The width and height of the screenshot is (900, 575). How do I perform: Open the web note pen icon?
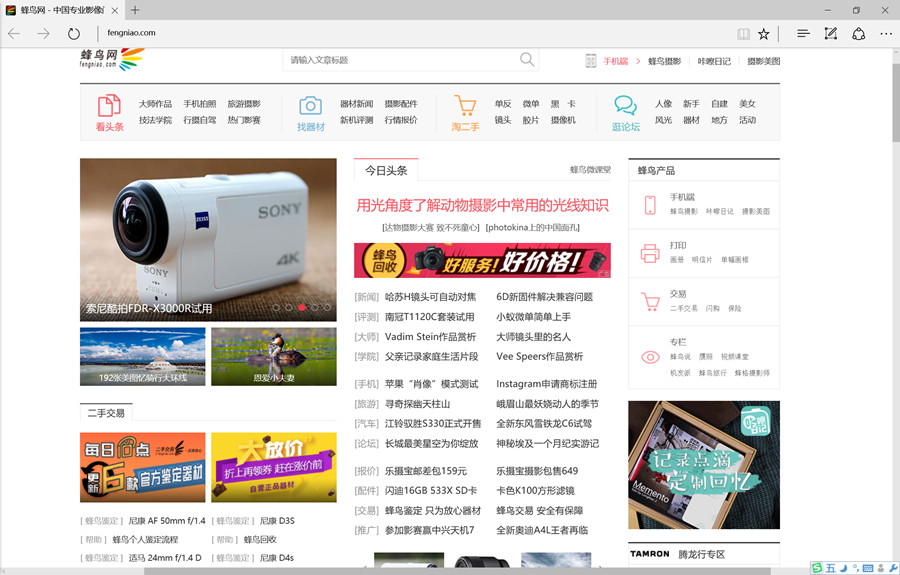click(x=831, y=34)
